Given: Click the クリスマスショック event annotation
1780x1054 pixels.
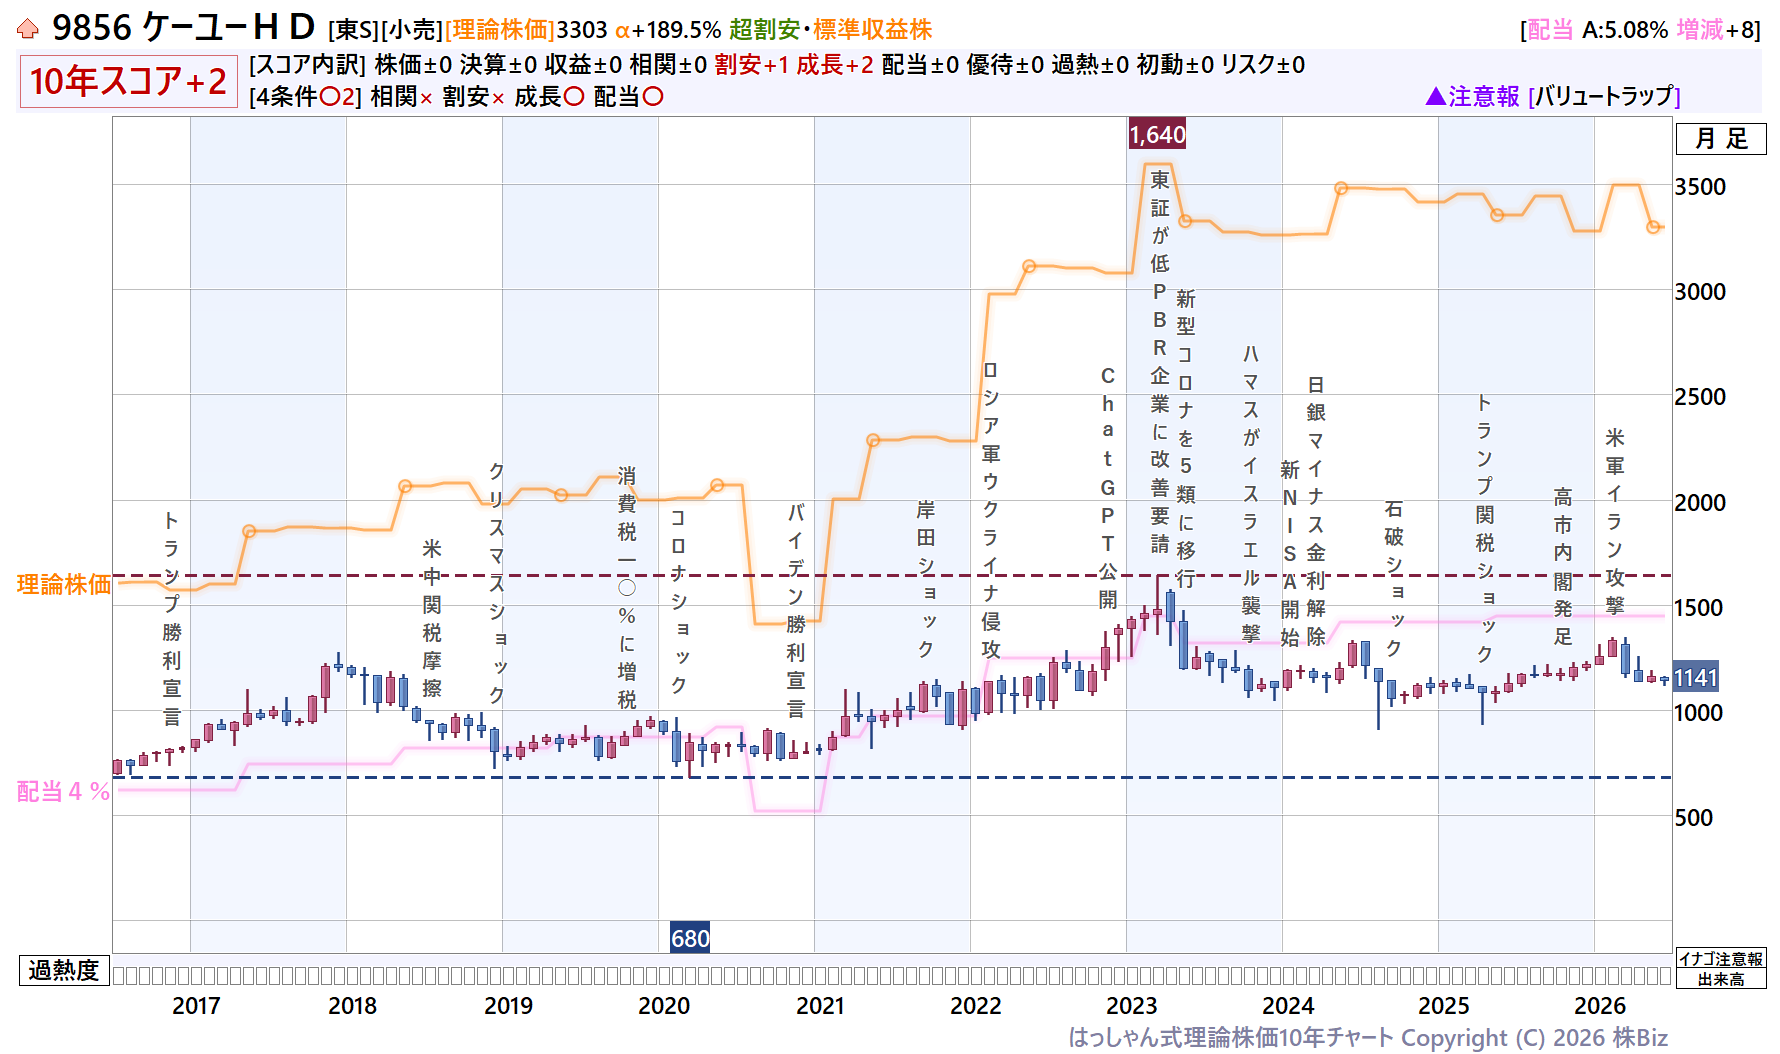Looking at the screenshot, I should pyautogui.click(x=497, y=583).
